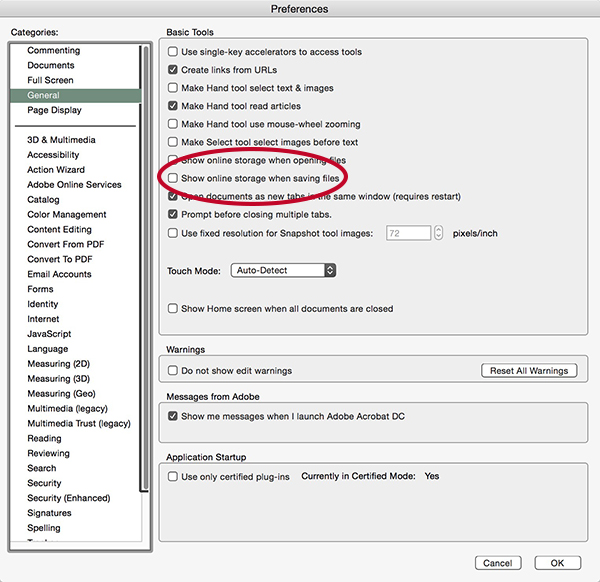Enable fixed resolution for Snapshot tool images
600x582 pixels.
click(x=173, y=233)
